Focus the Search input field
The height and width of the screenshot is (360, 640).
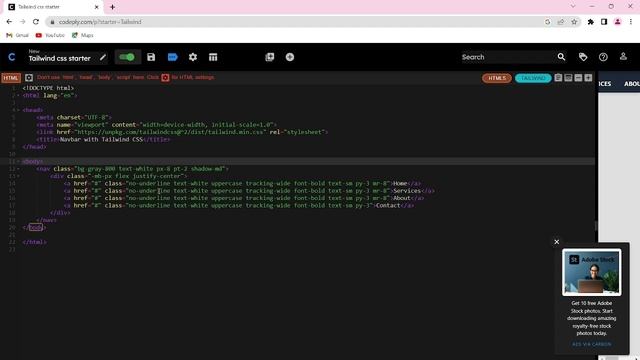pyautogui.click(x=507, y=57)
